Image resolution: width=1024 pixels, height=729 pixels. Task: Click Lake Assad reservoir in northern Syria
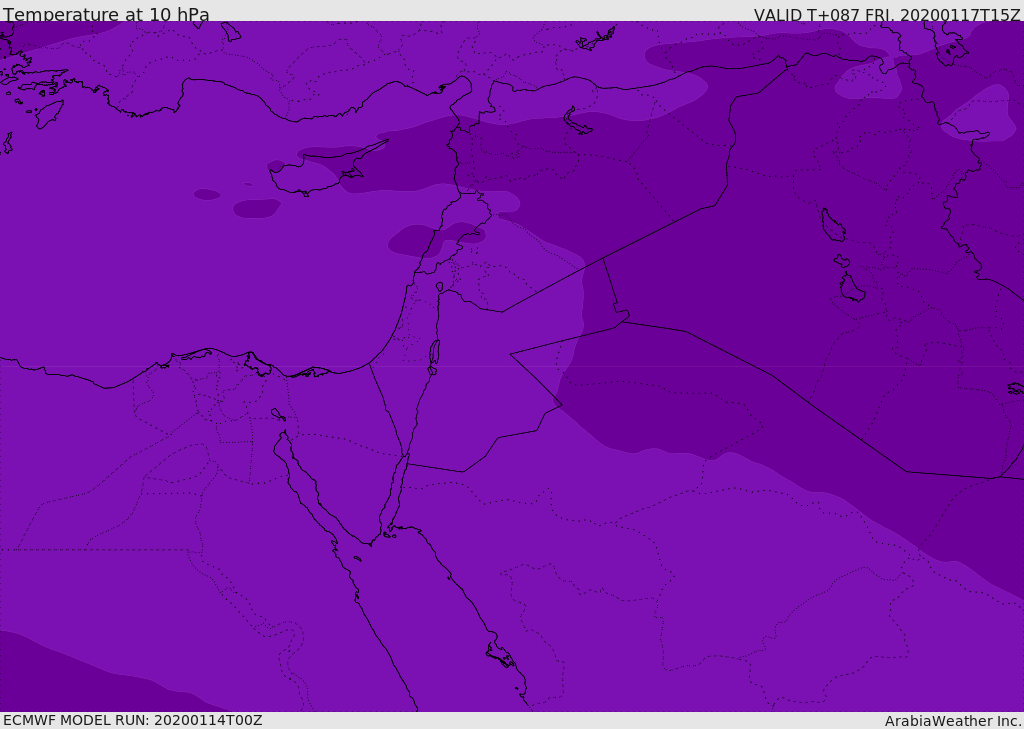577,122
